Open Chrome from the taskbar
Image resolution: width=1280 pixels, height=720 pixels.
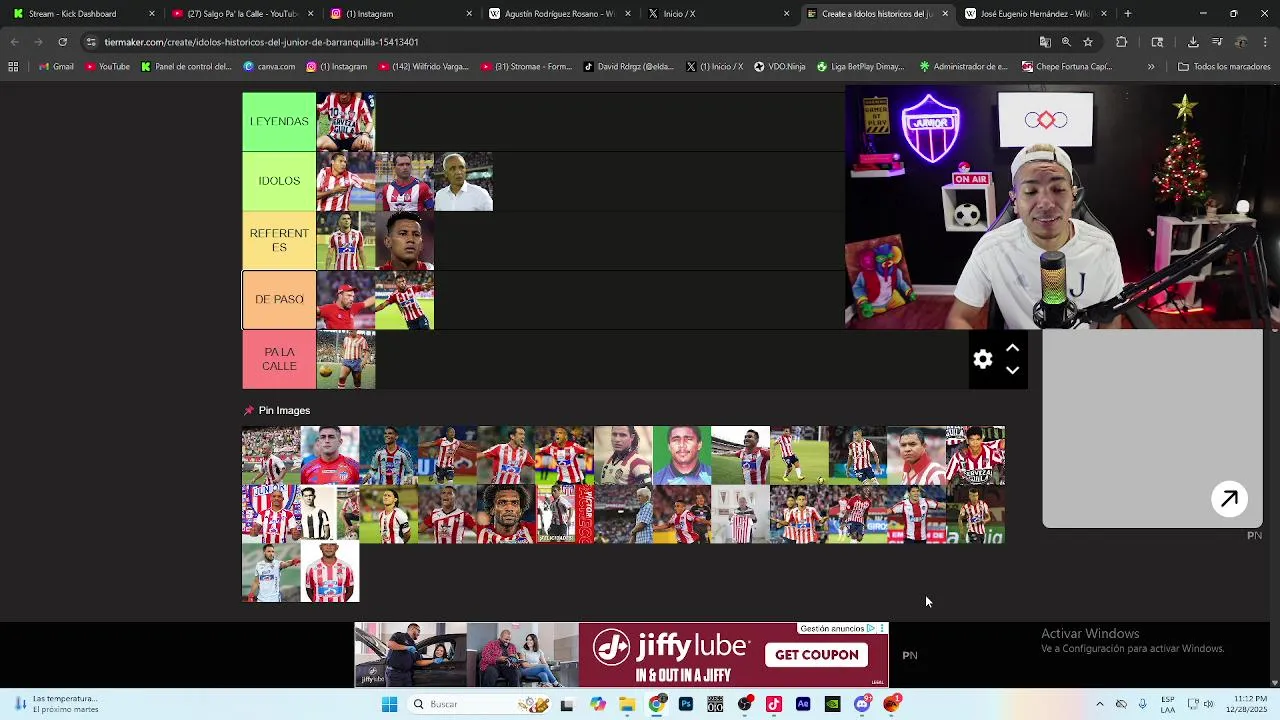click(657, 704)
